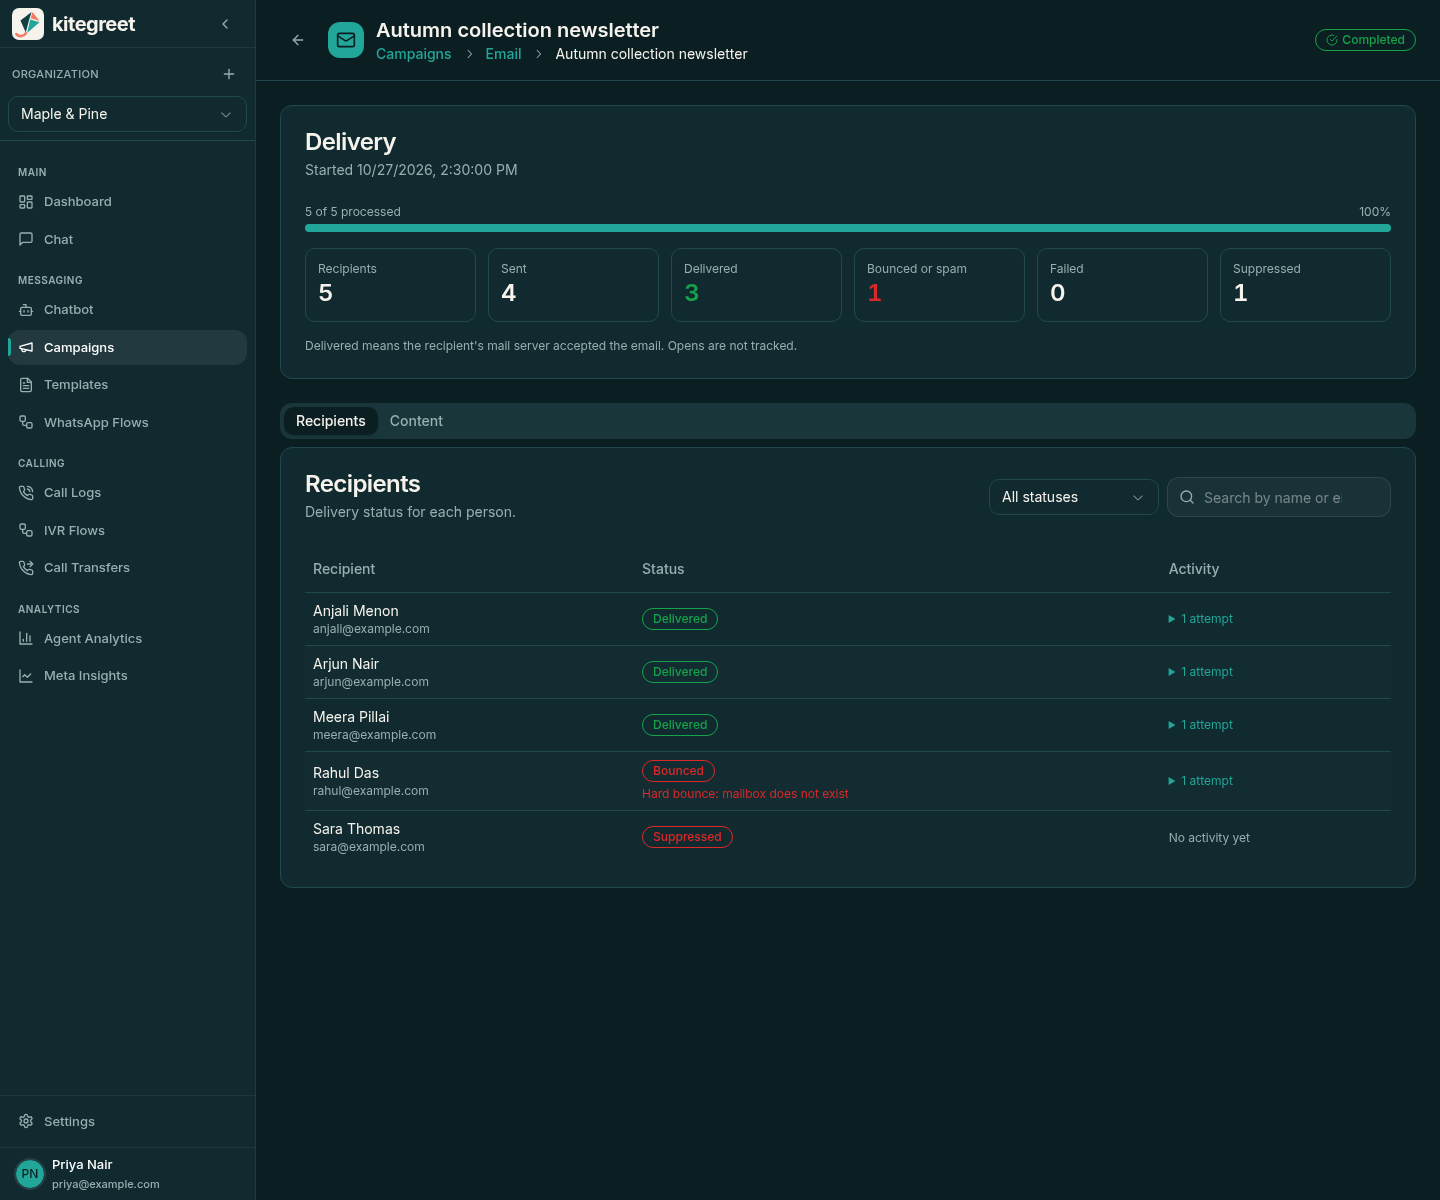Click the Suppressed badge for Sara Thomas
This screenshot has width=1440, height=1200.
point(687,837)
